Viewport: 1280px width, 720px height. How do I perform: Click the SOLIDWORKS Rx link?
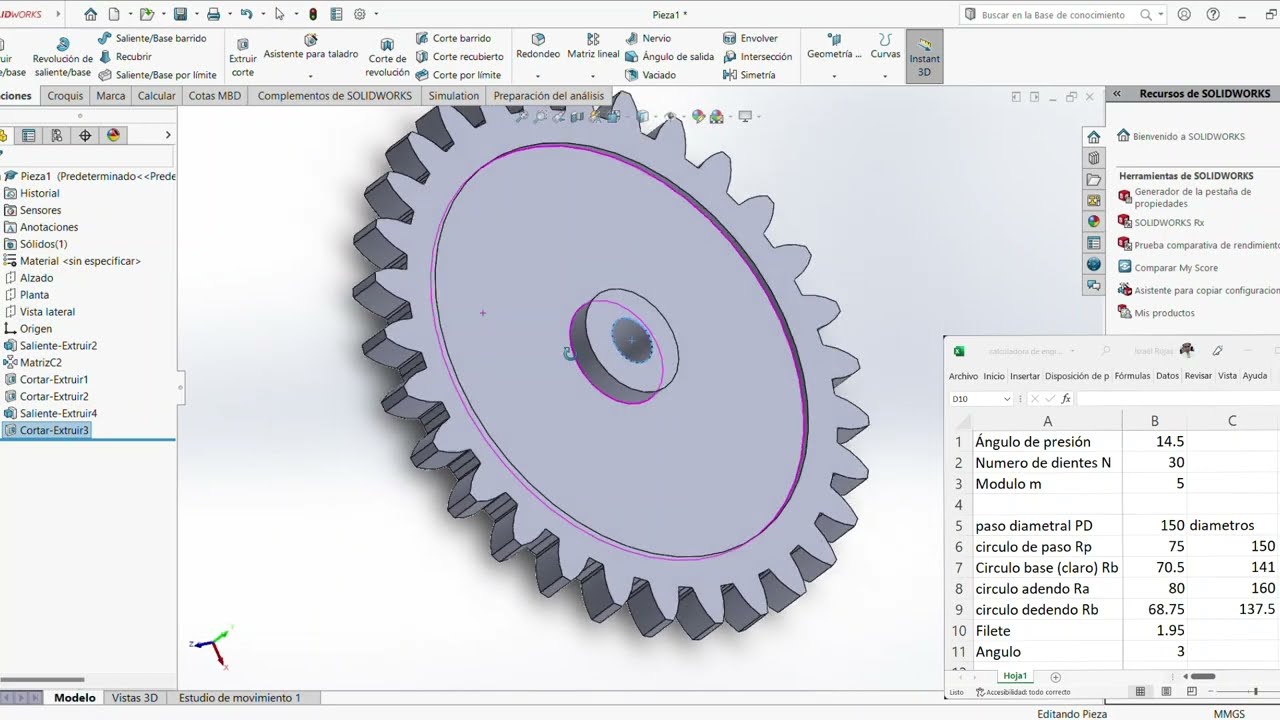click(1169, 223)
